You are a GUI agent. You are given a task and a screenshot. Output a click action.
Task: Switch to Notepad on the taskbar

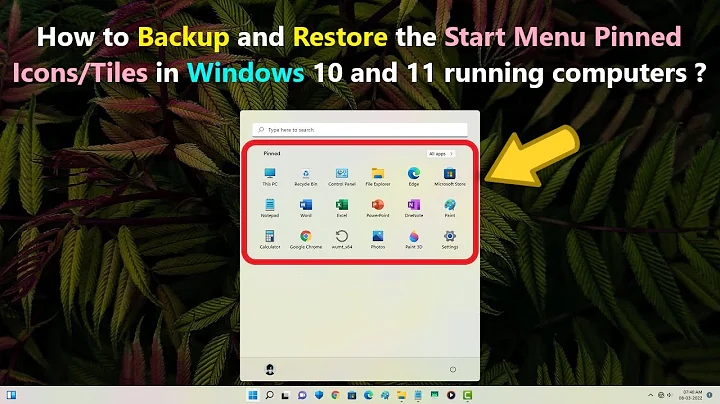pyautogui.click(x=418, y=395)
